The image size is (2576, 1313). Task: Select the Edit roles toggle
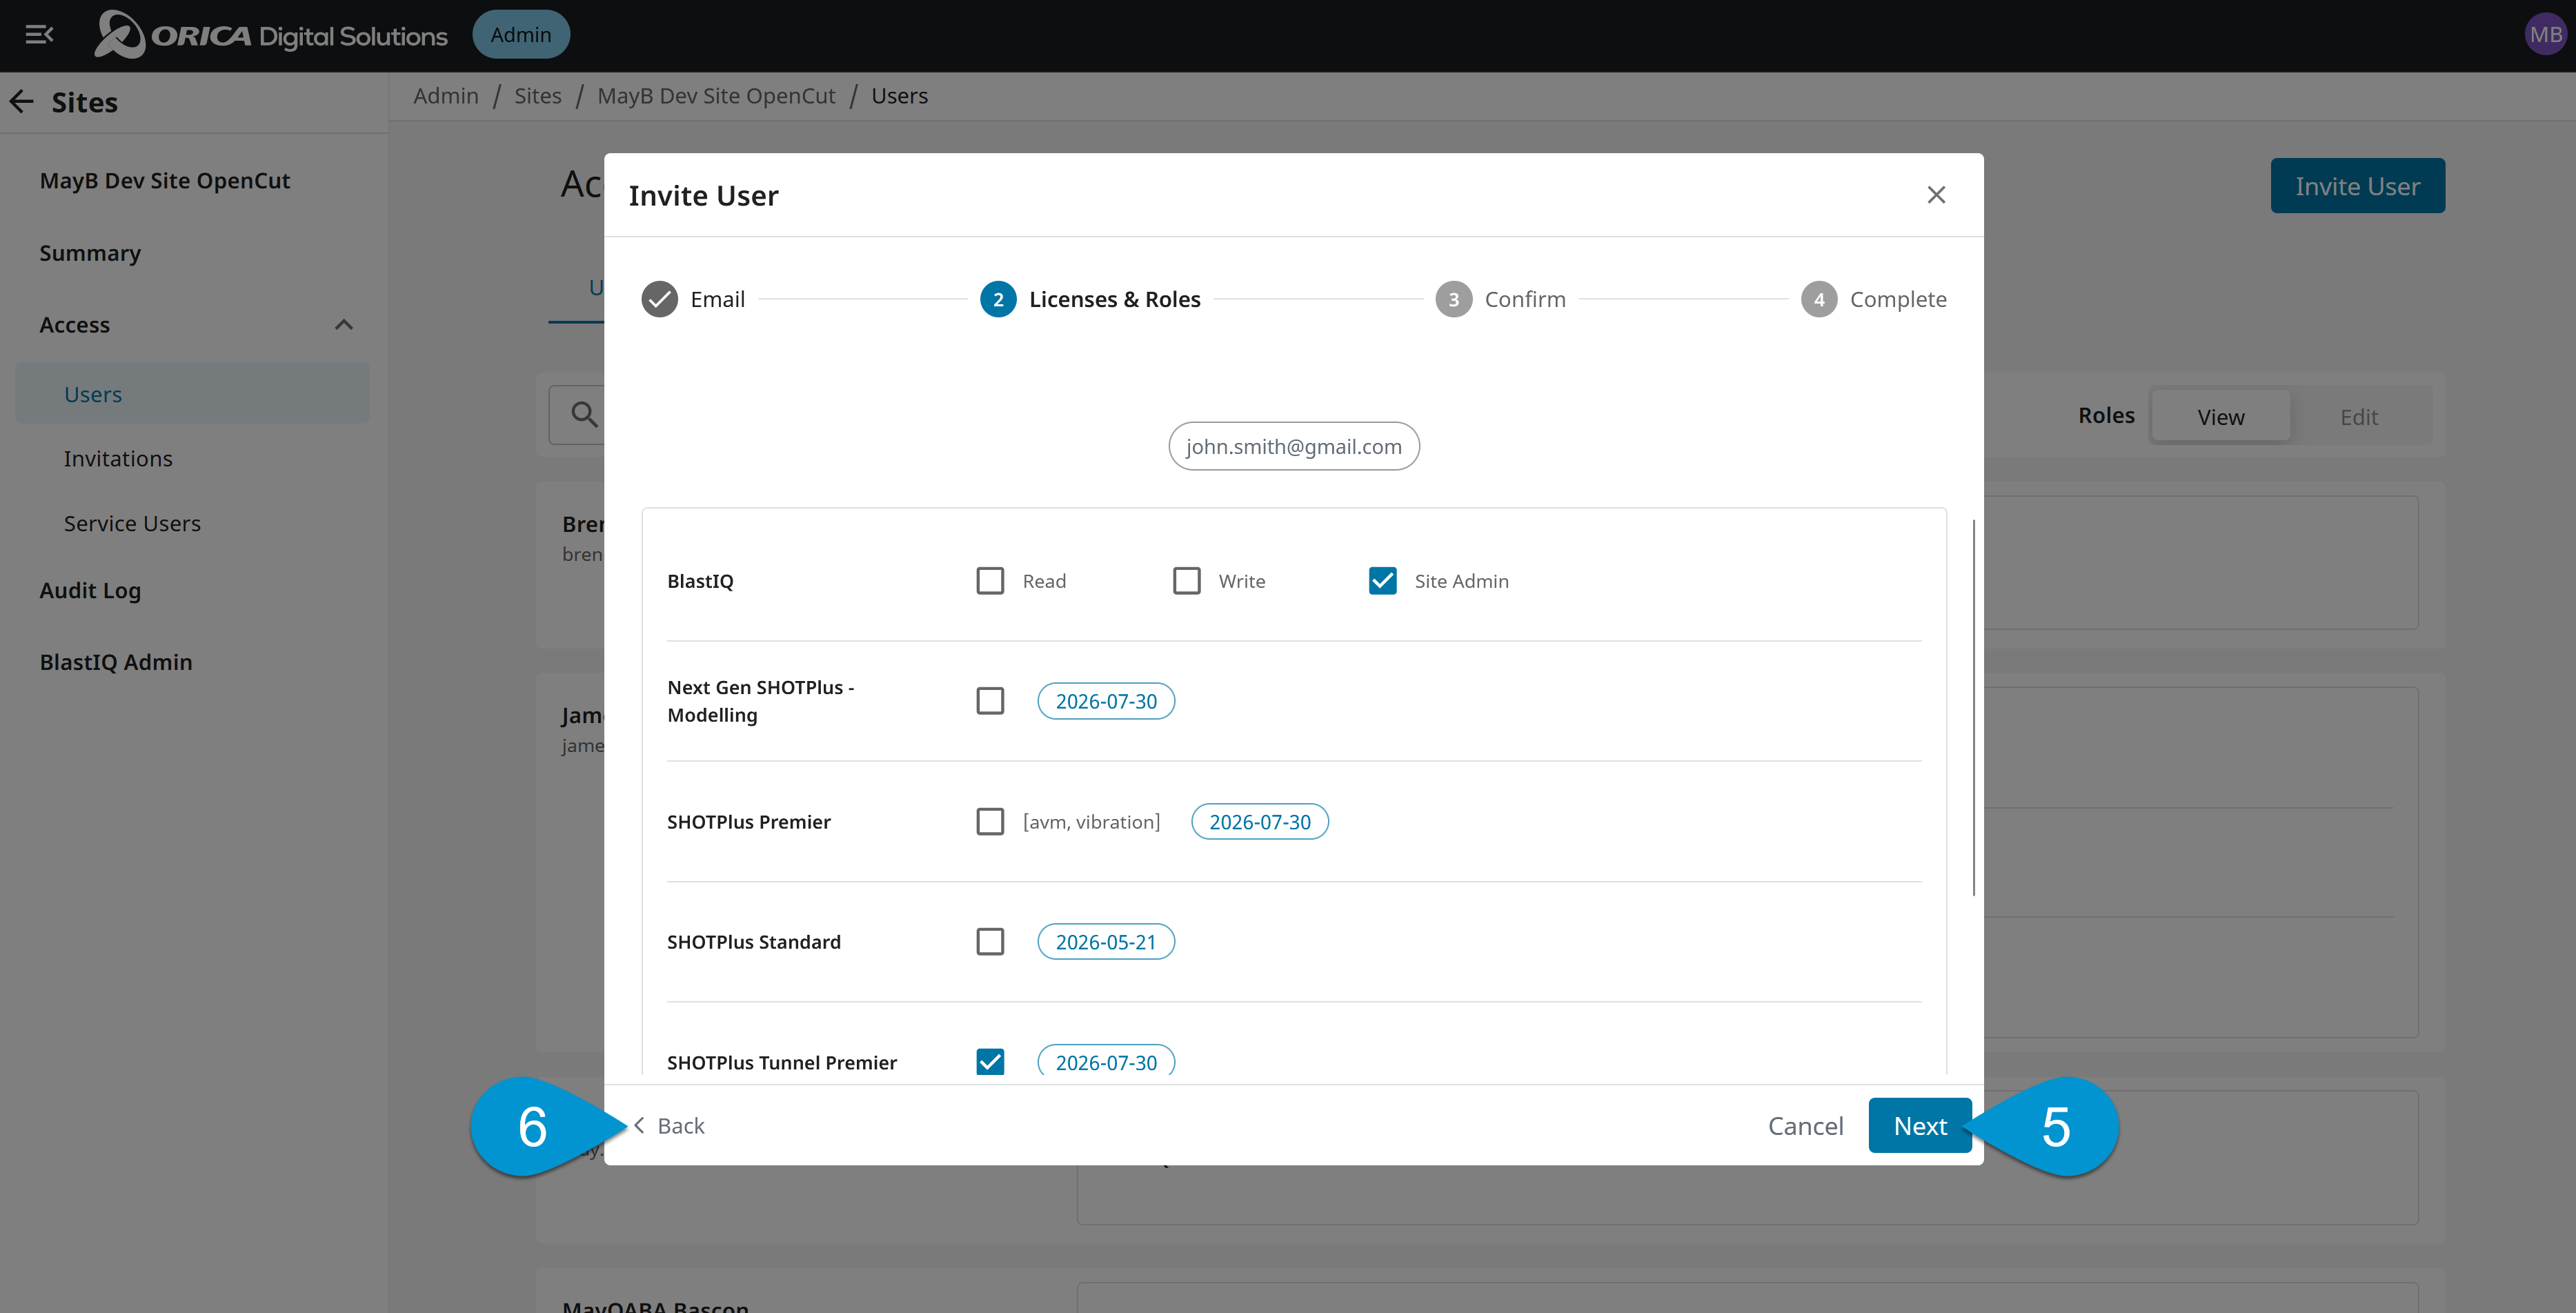2359,417
